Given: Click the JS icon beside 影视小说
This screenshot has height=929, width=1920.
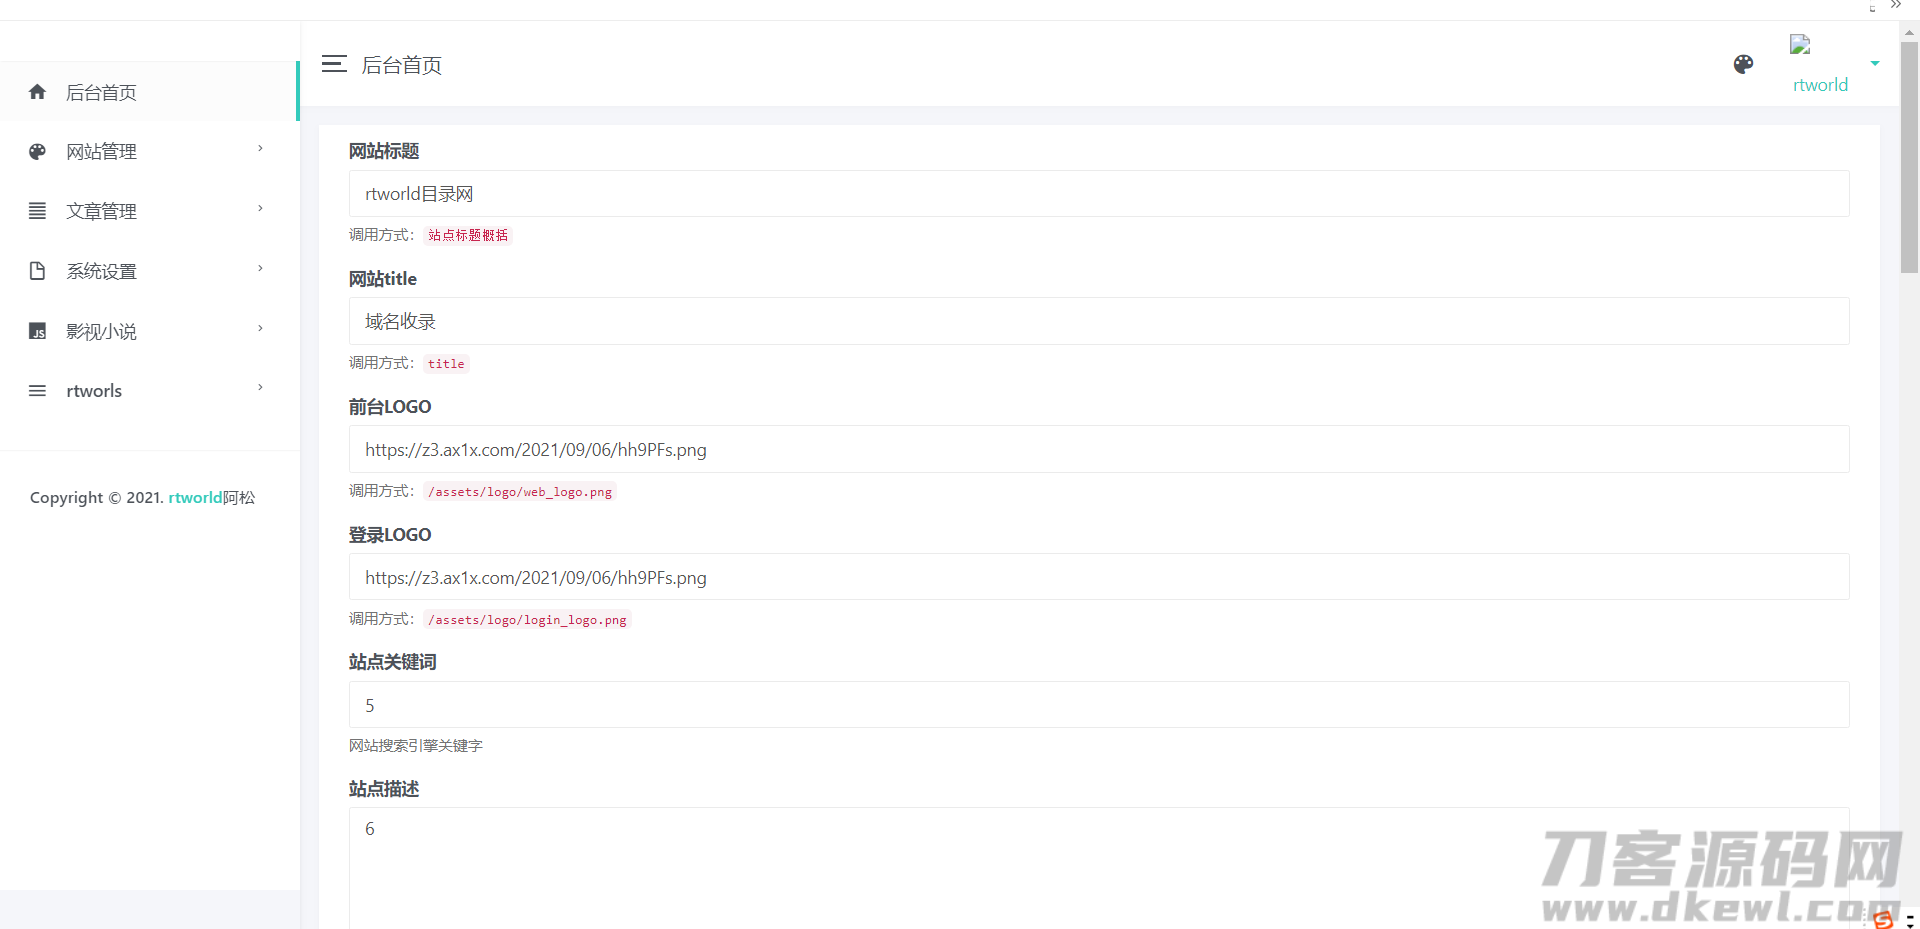Looking at the screenshot, I should coord(38,331).
